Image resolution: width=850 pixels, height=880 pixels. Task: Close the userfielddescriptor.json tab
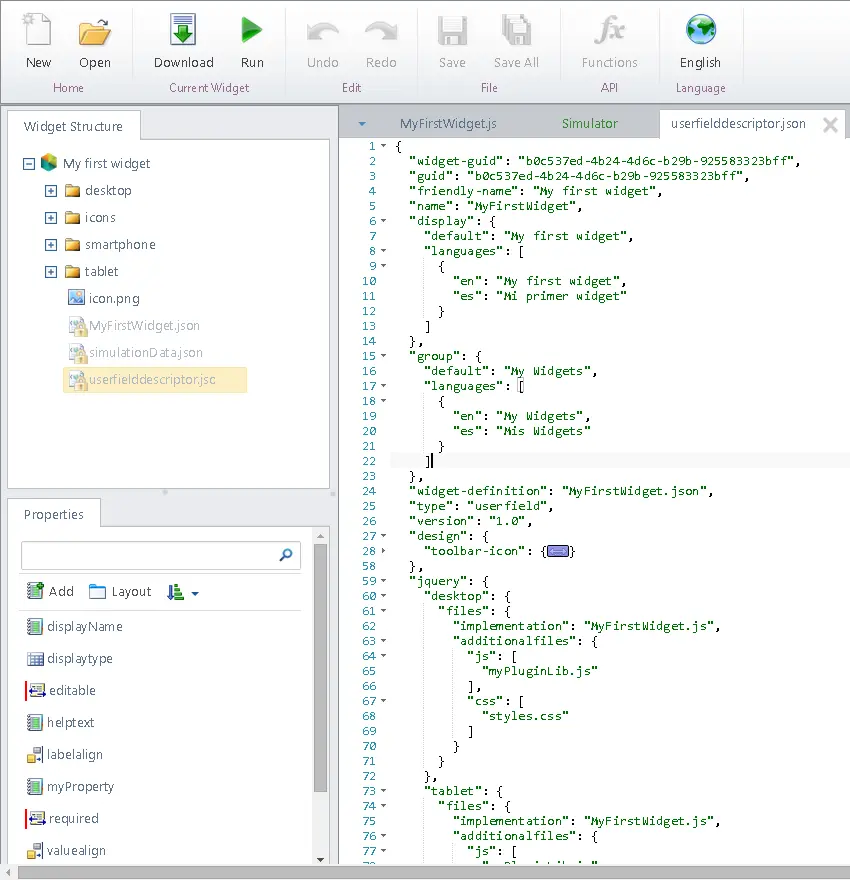[x=830, y=125]
